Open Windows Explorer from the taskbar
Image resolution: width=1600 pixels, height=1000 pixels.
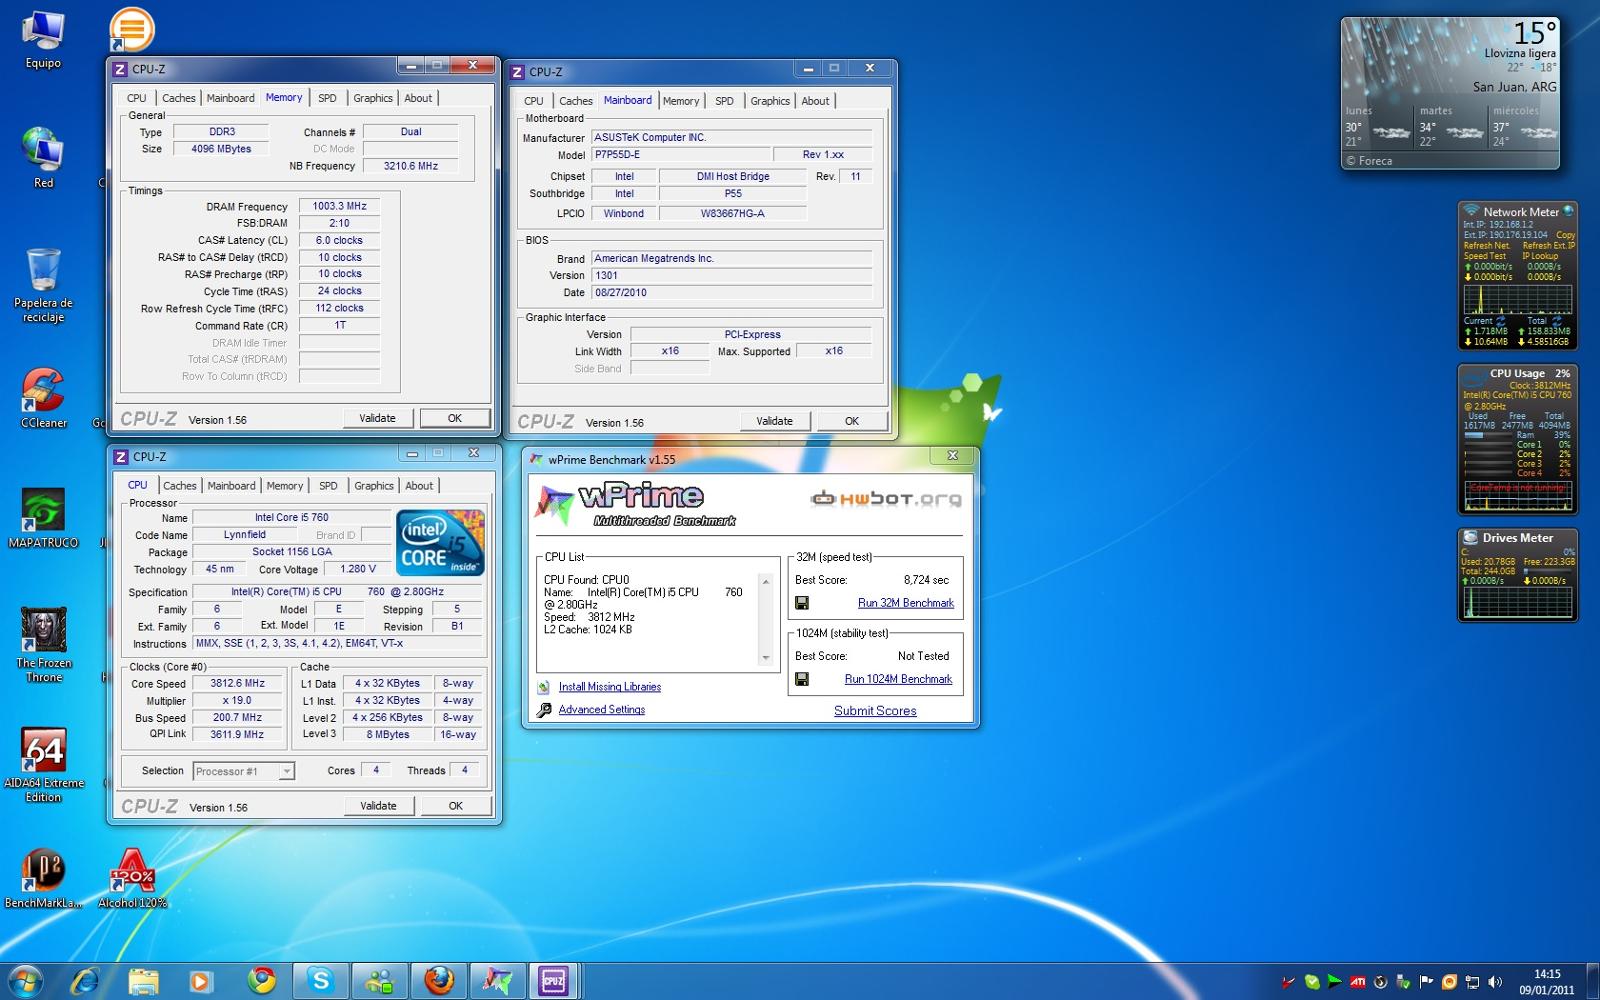coord(144,981)
